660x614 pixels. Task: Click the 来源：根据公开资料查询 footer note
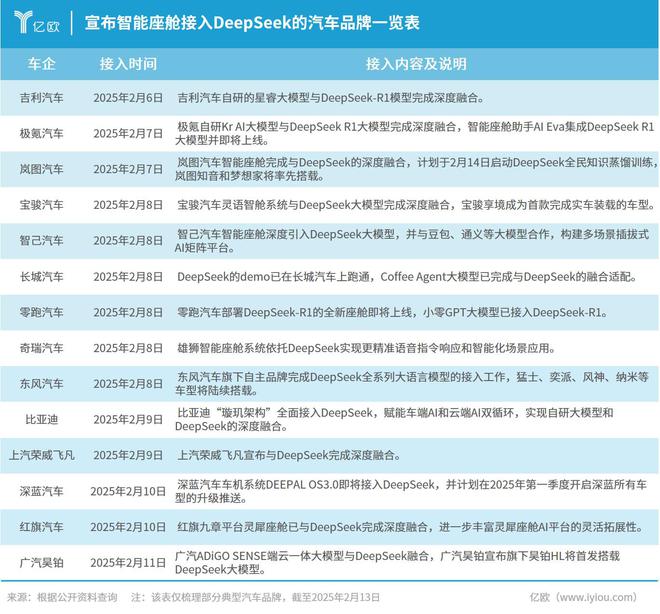62,597
